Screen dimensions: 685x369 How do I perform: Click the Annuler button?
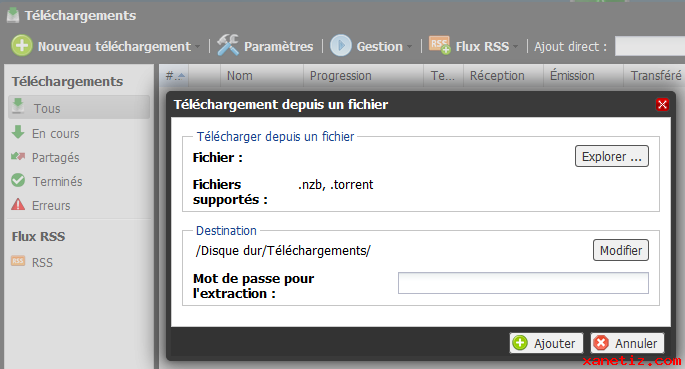627,343
